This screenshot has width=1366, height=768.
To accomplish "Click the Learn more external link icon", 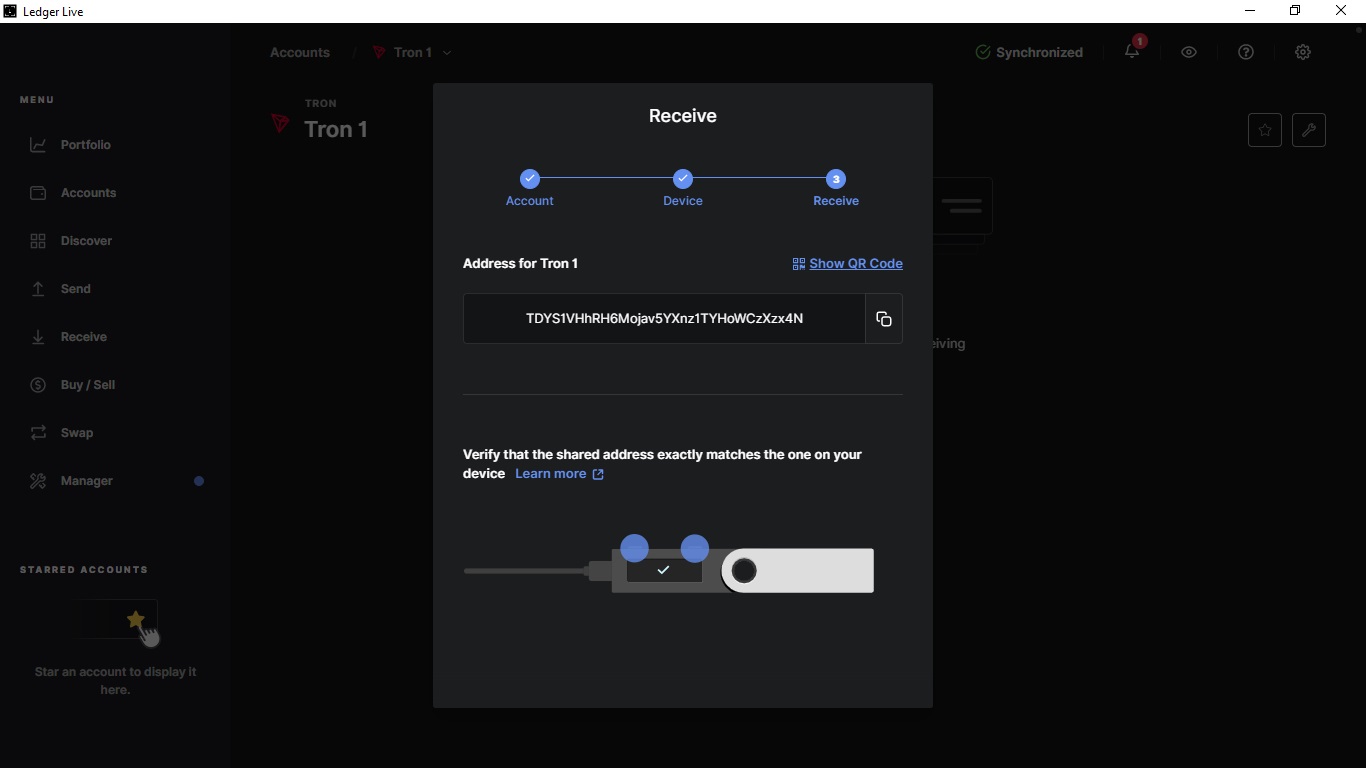I will 598,474.
